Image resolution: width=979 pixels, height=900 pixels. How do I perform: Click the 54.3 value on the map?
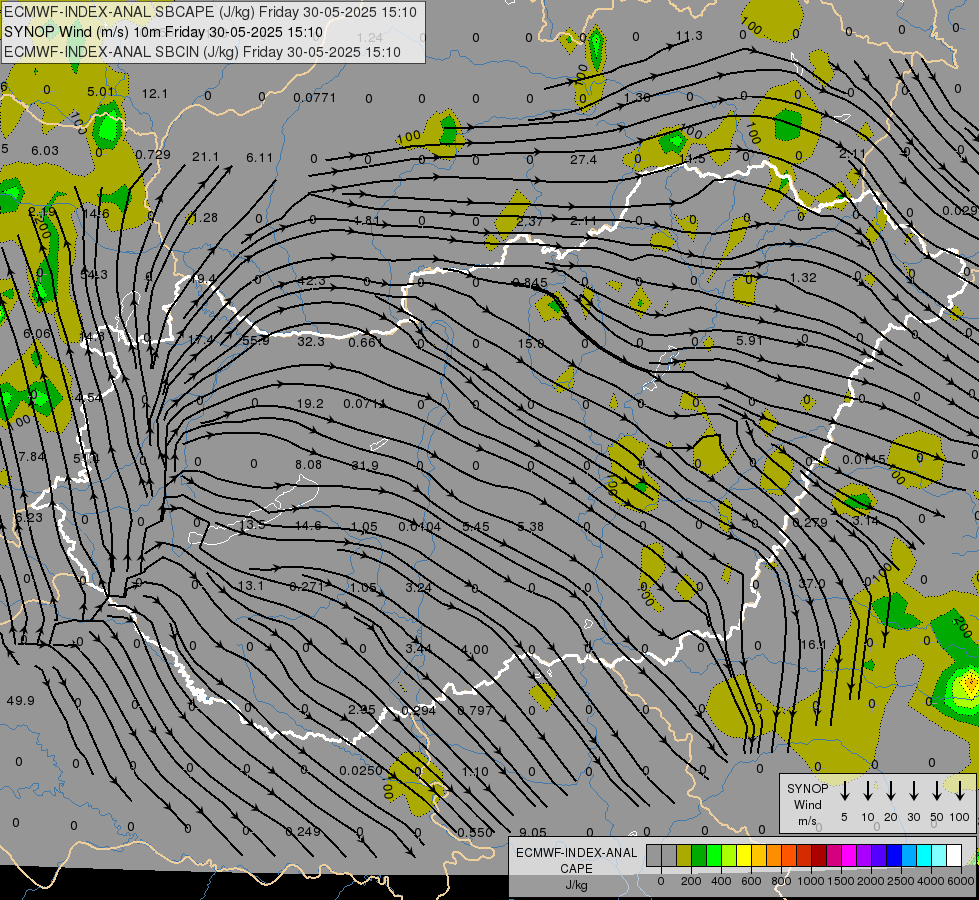(x=94, y=275)
